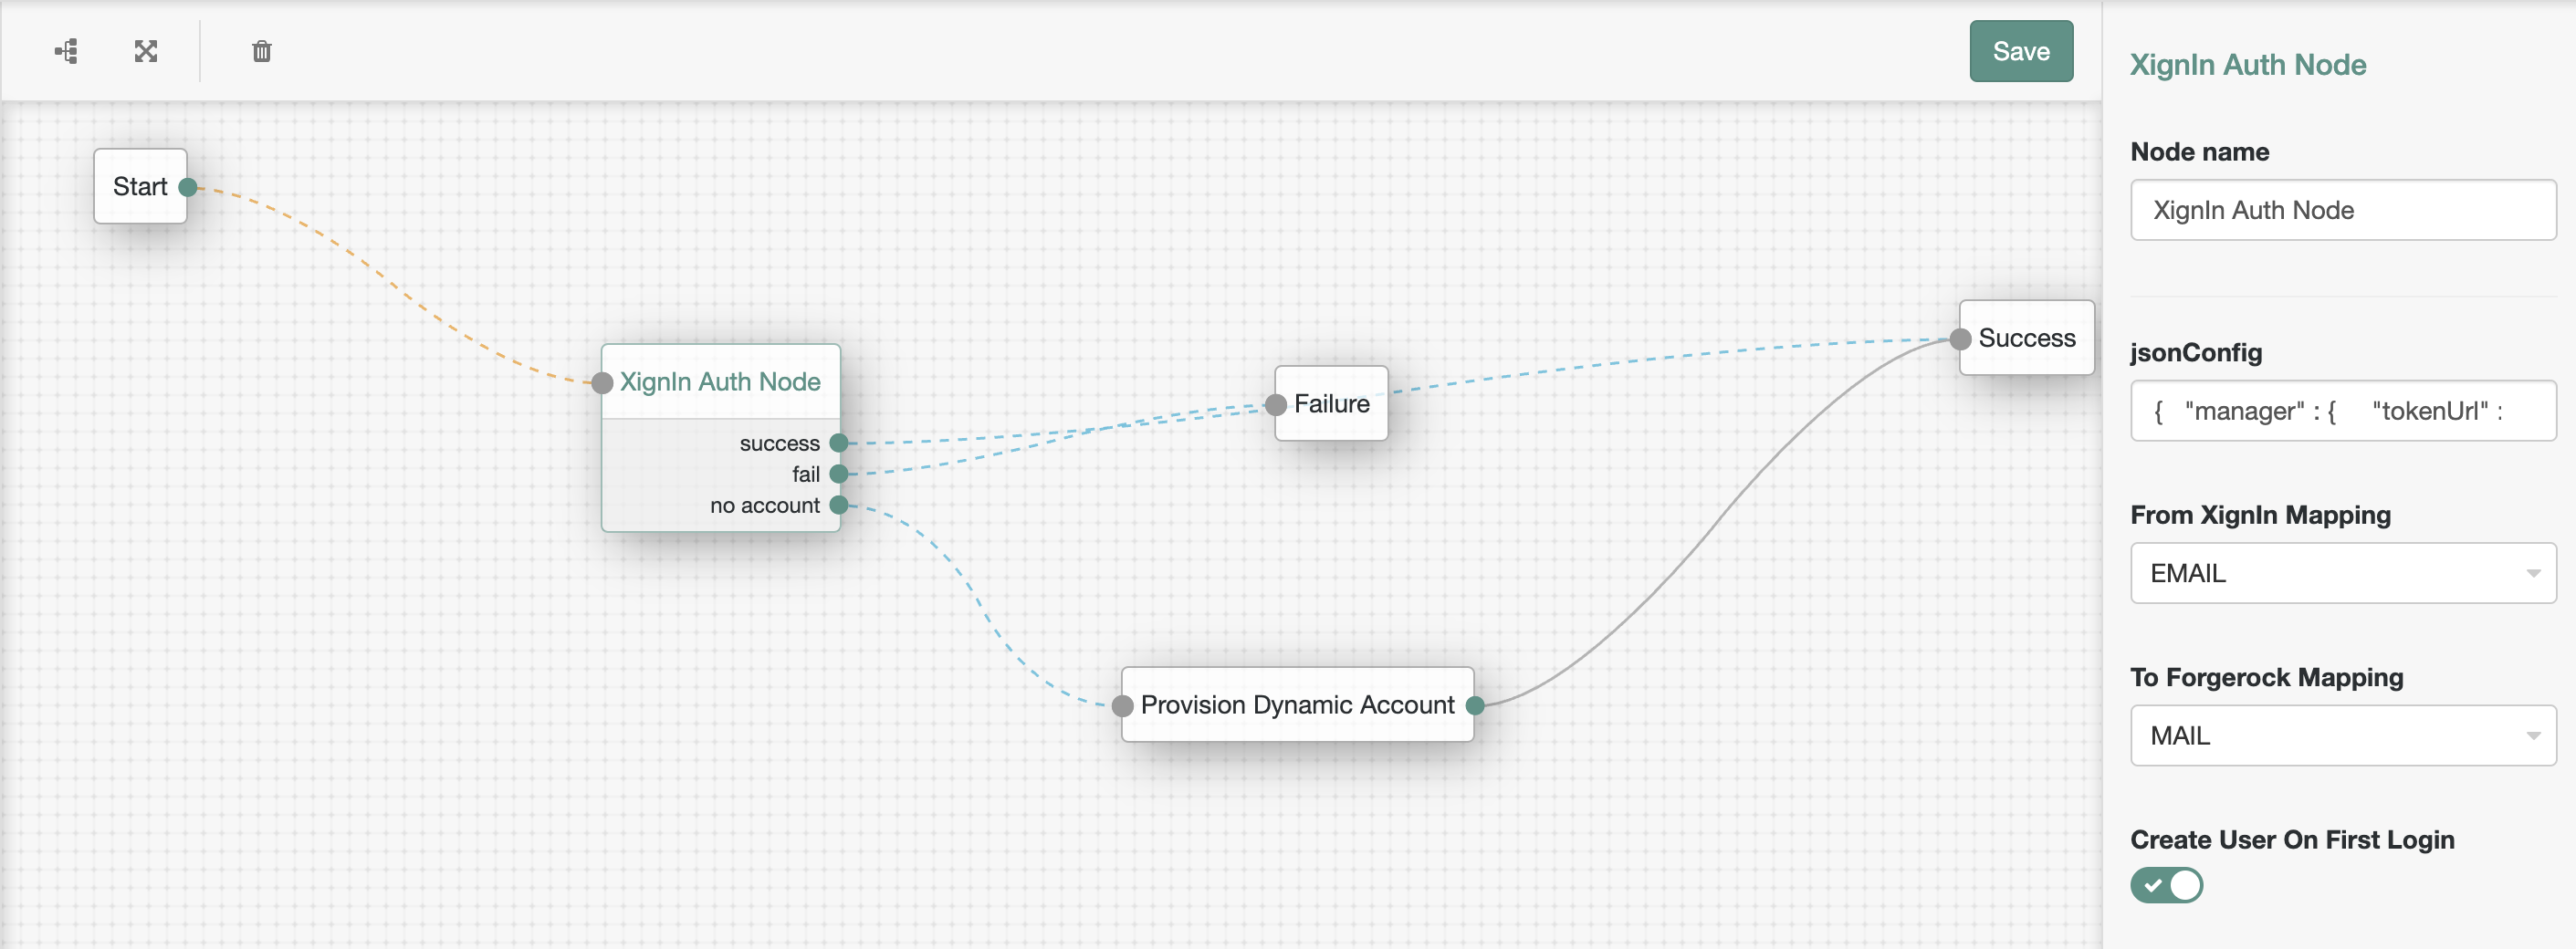The image size is (2576, 949).
Task: Click the XignIn Auth Node input connector
Action: (x=602, y=382)
